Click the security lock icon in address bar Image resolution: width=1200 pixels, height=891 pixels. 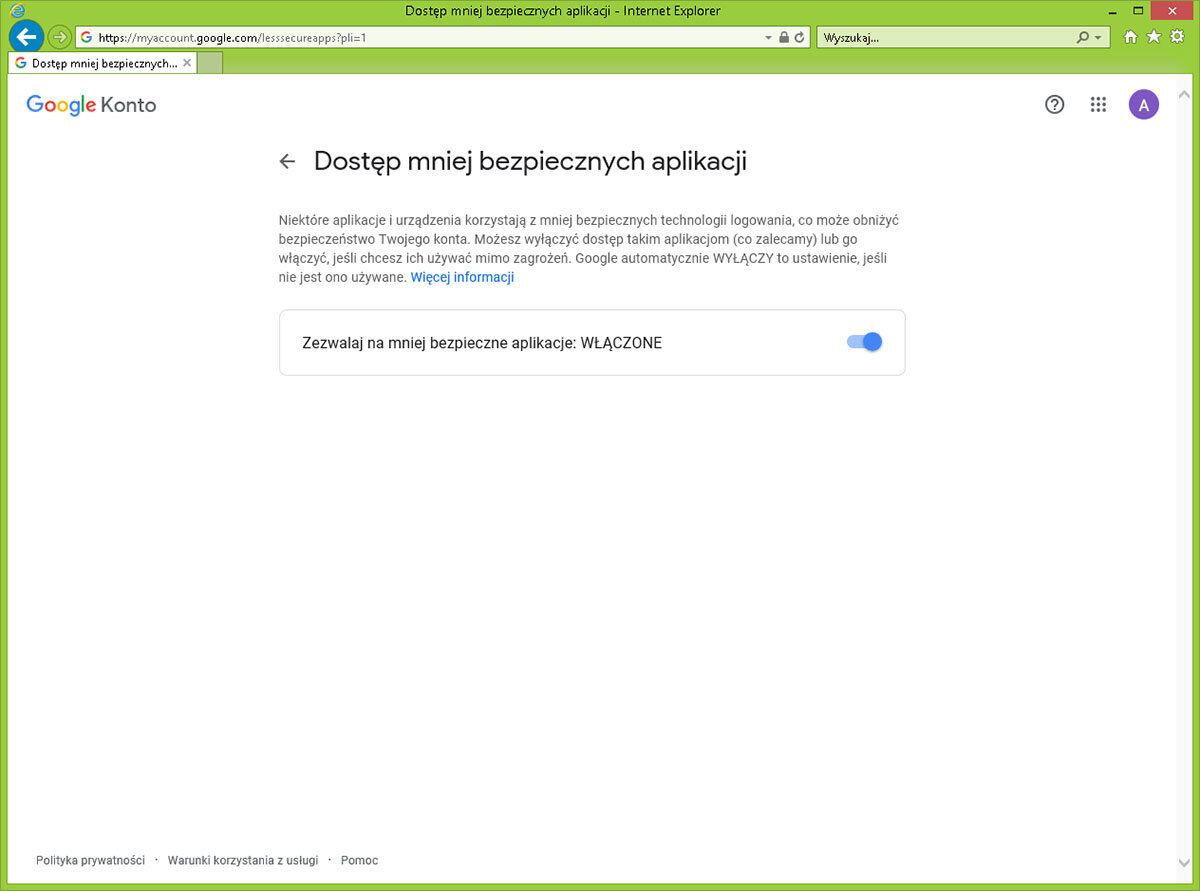784,38
